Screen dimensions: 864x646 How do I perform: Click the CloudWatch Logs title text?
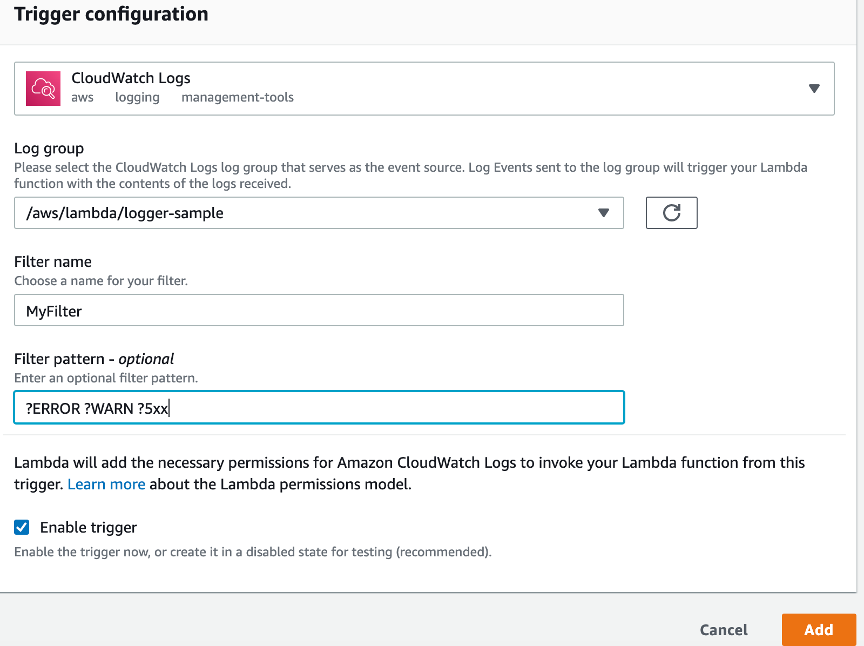click(131, 78)
